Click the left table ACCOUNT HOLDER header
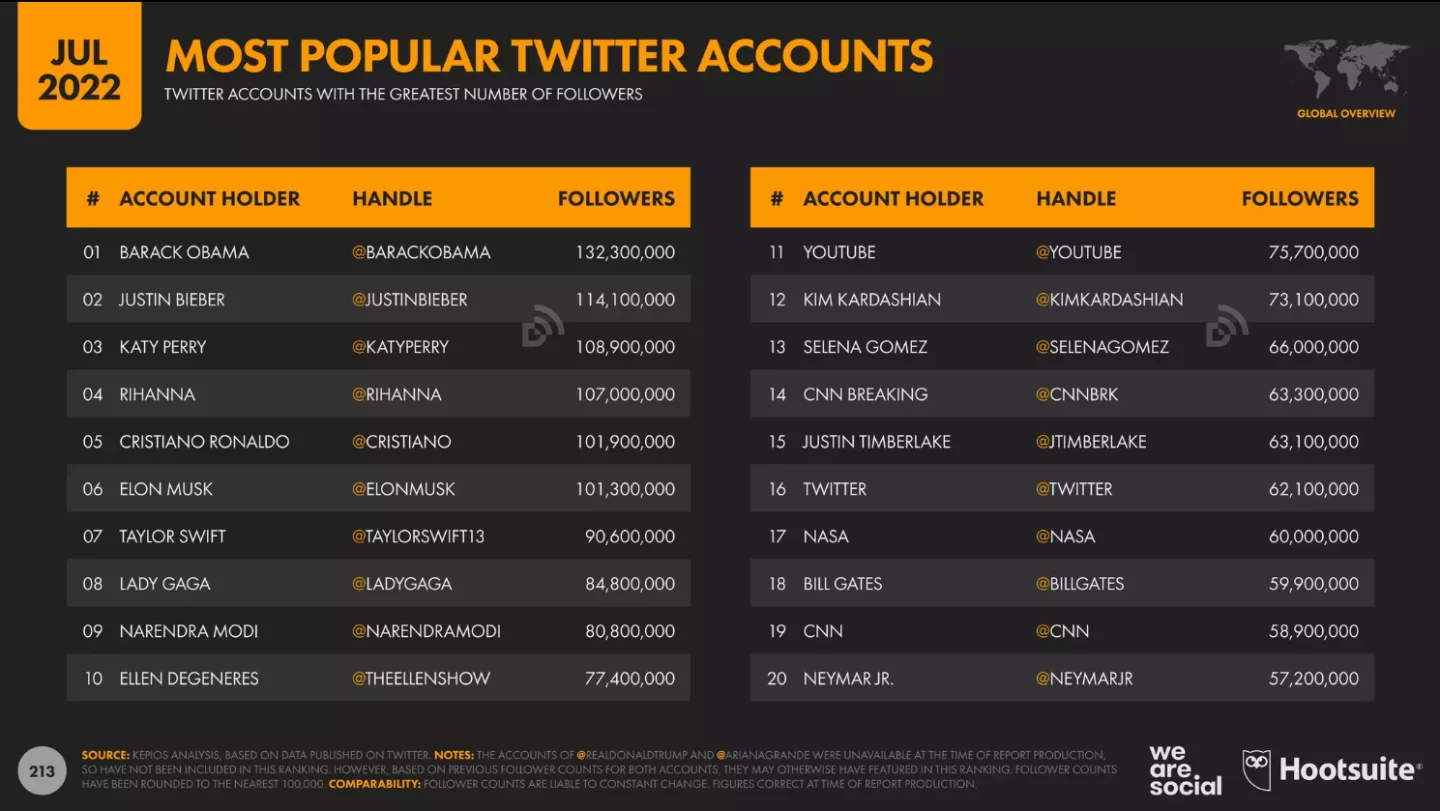The height and width of the screenshot is (811, 1440). (209, 198)
